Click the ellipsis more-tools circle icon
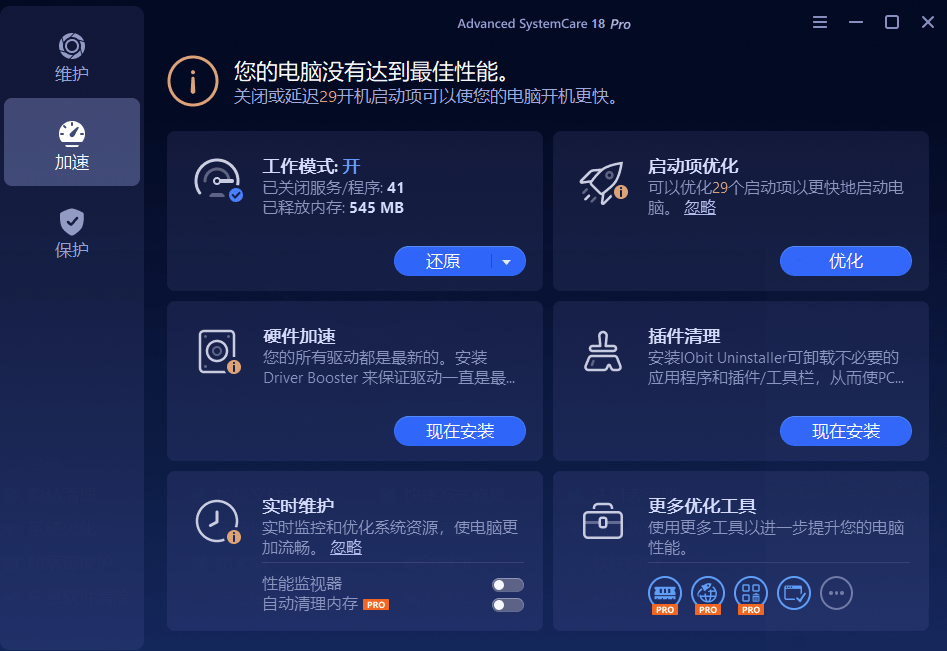Viewport: 947px width, 651px height. click(836, 593)
